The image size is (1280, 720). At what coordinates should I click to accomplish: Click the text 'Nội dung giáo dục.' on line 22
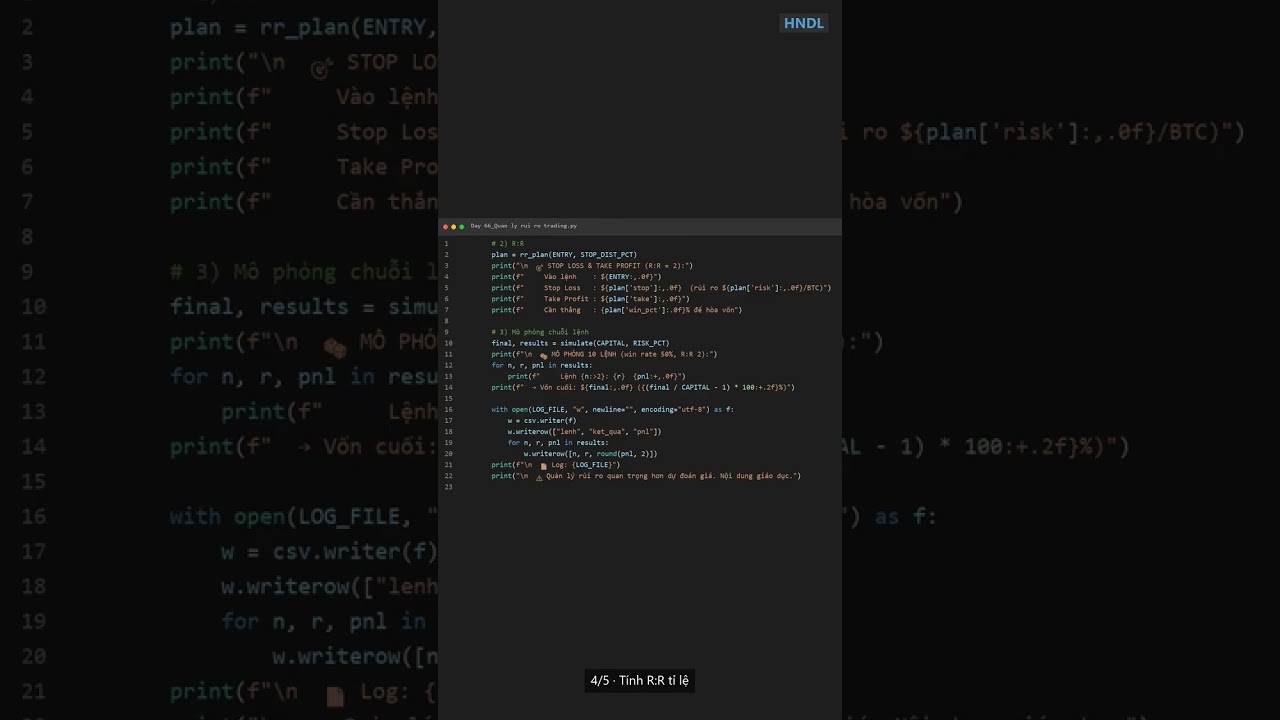(x=757, y=476)
